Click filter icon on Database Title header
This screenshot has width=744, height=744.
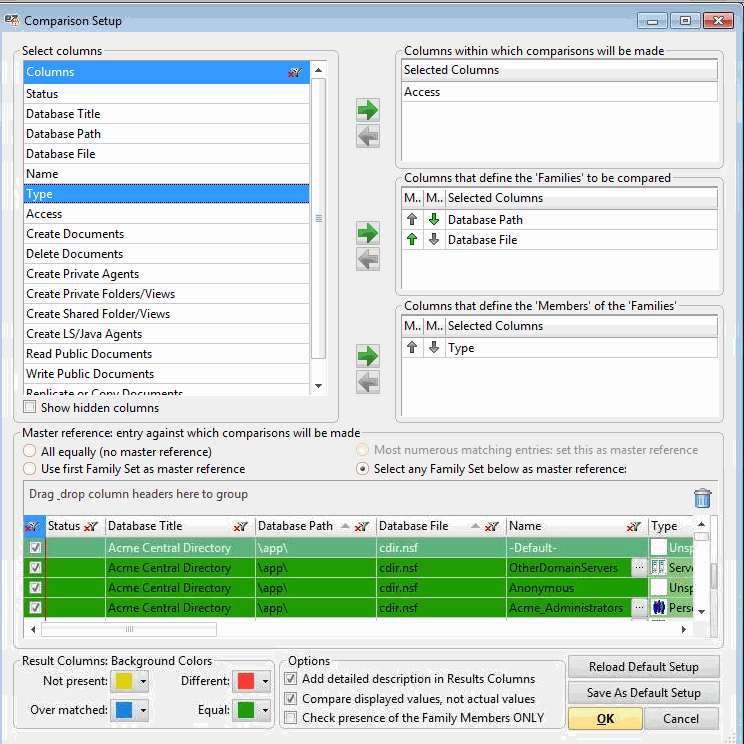tap(240, 527)
